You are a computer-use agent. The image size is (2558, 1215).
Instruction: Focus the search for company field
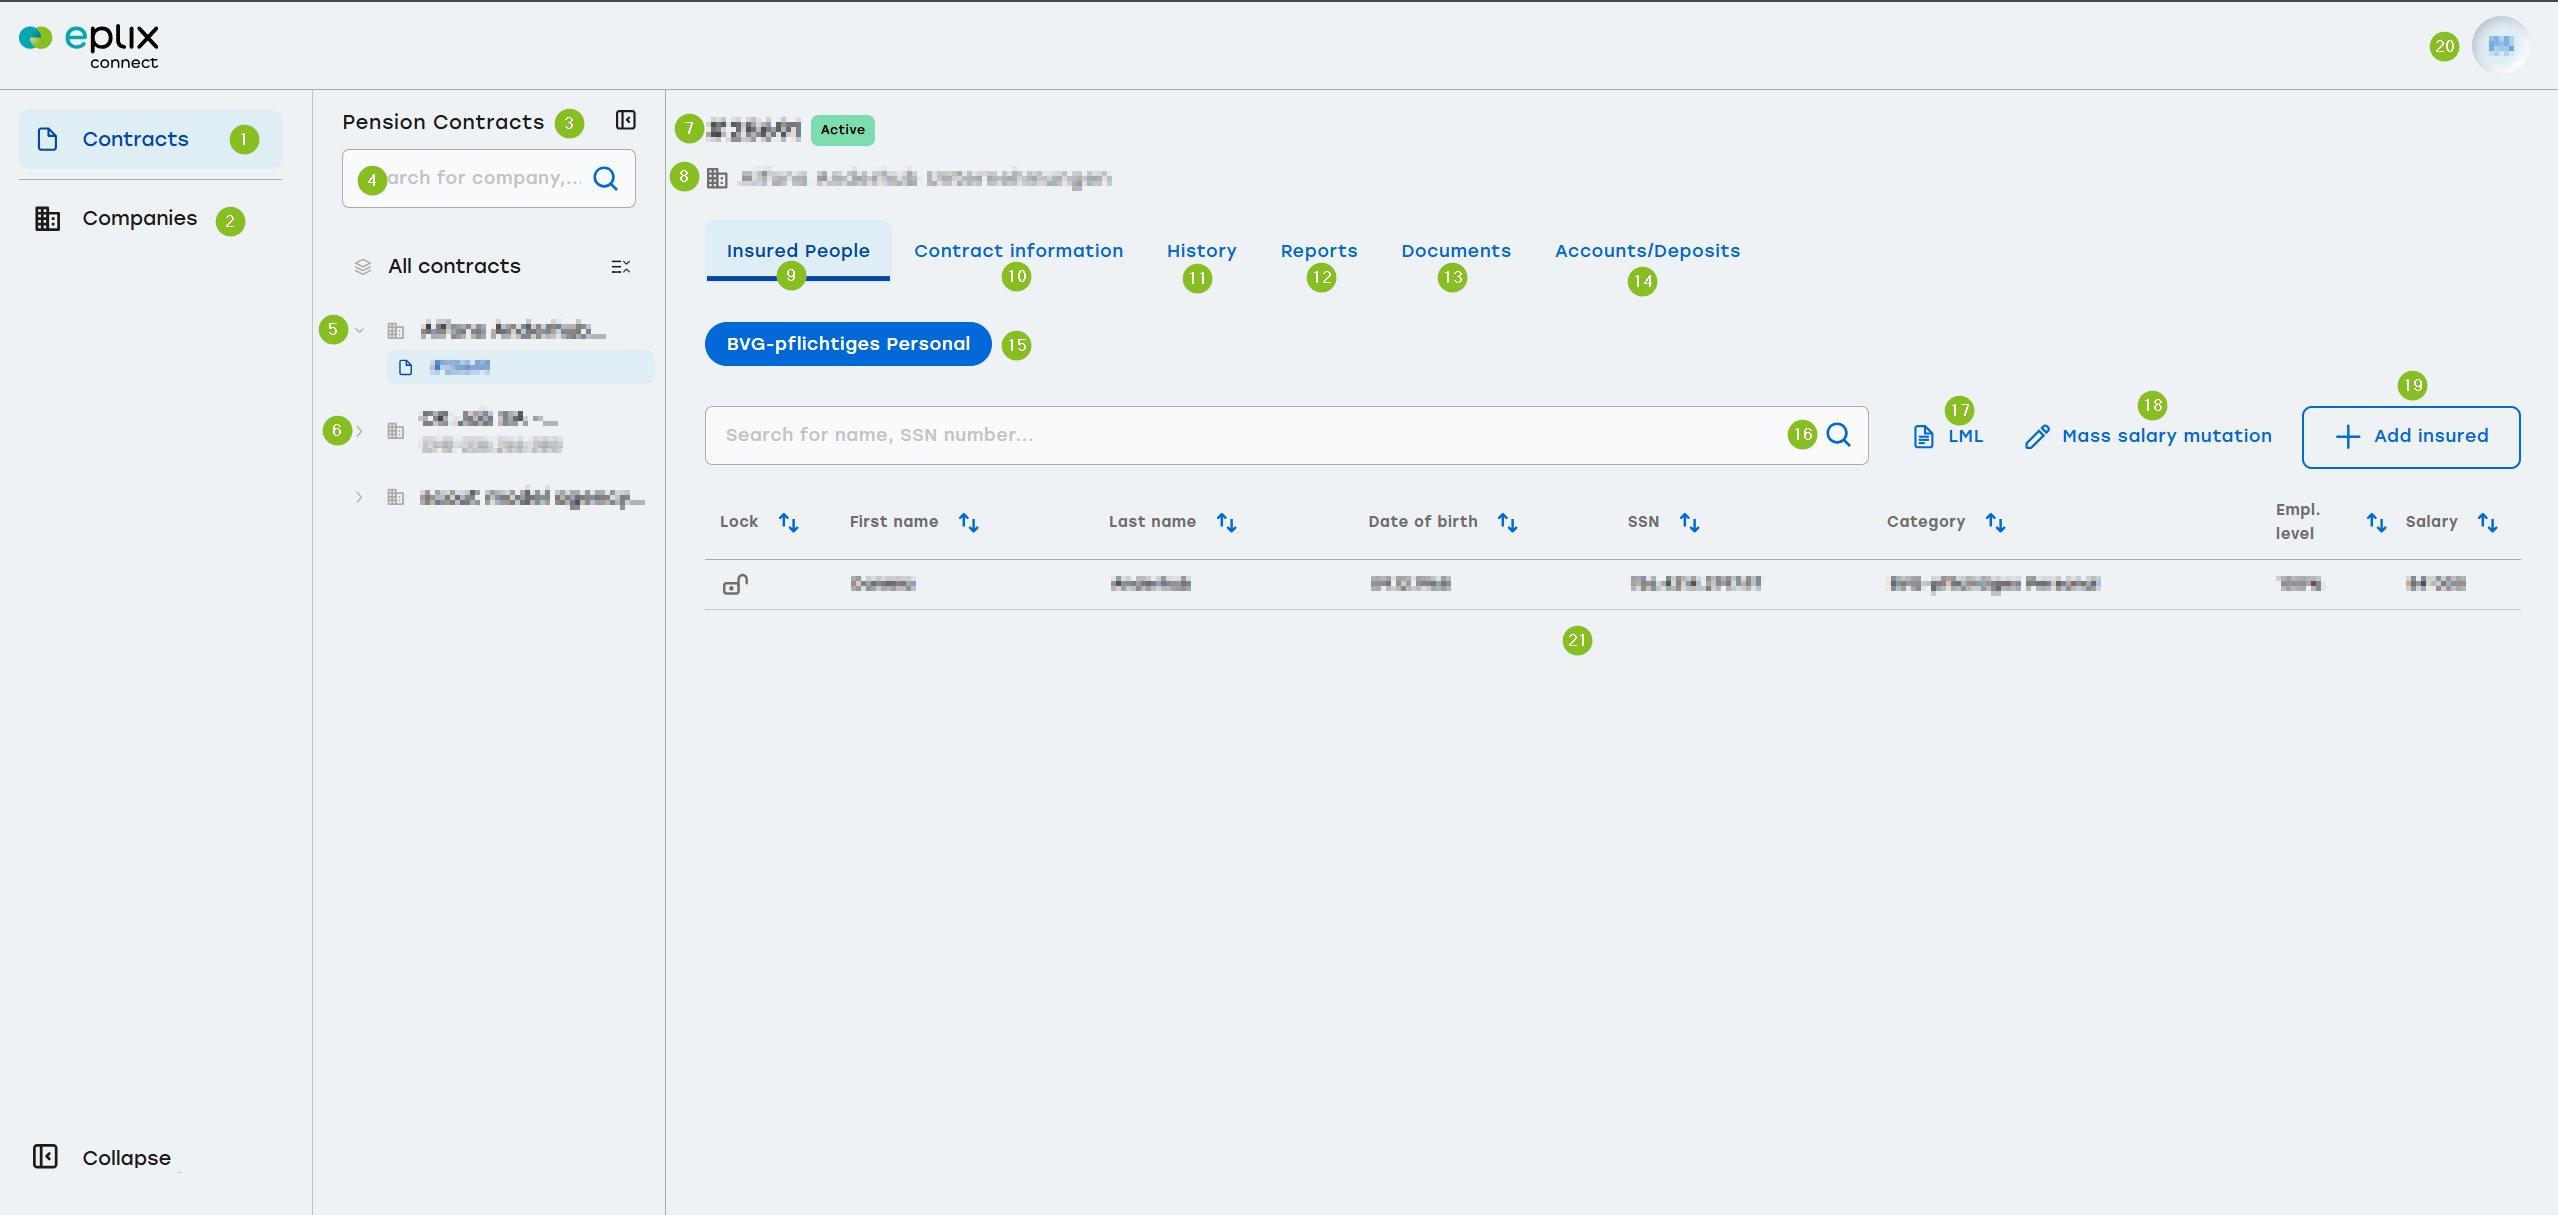(488, 178)
